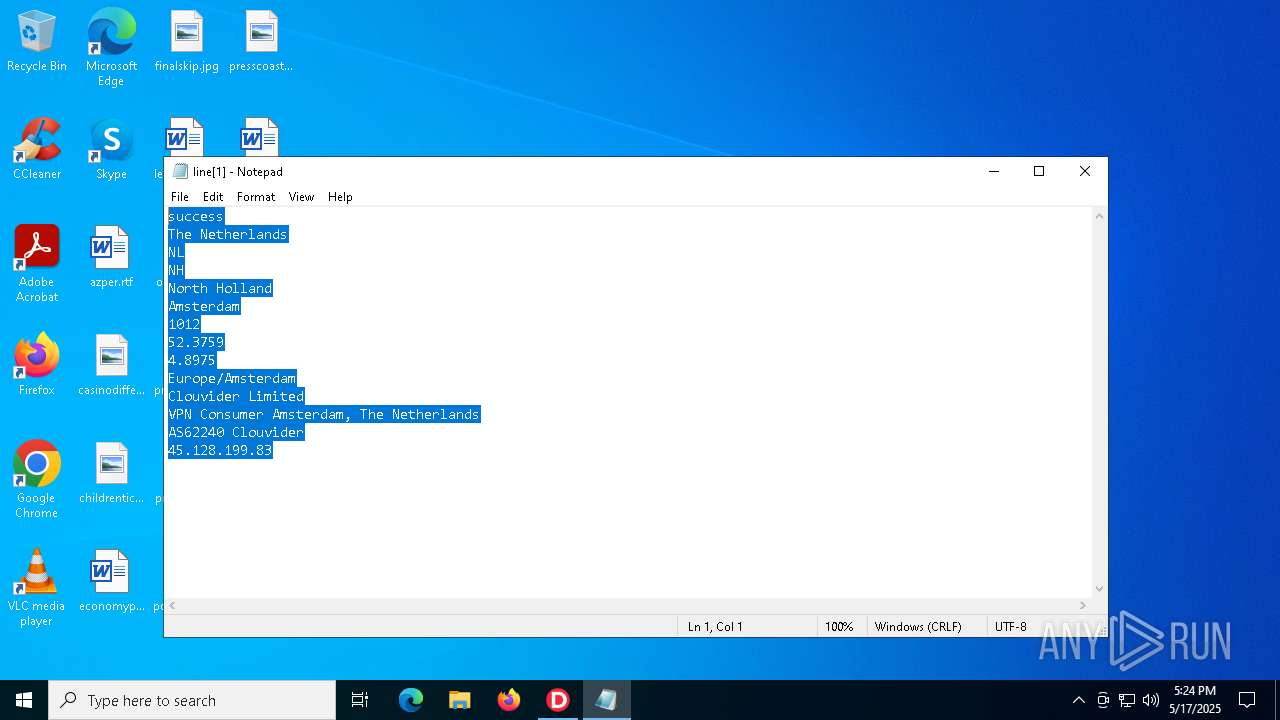This screenshot has height=720, width=1280.
Task: Click 'Europe/Amsterdam' timezone line
Action: 232,378
